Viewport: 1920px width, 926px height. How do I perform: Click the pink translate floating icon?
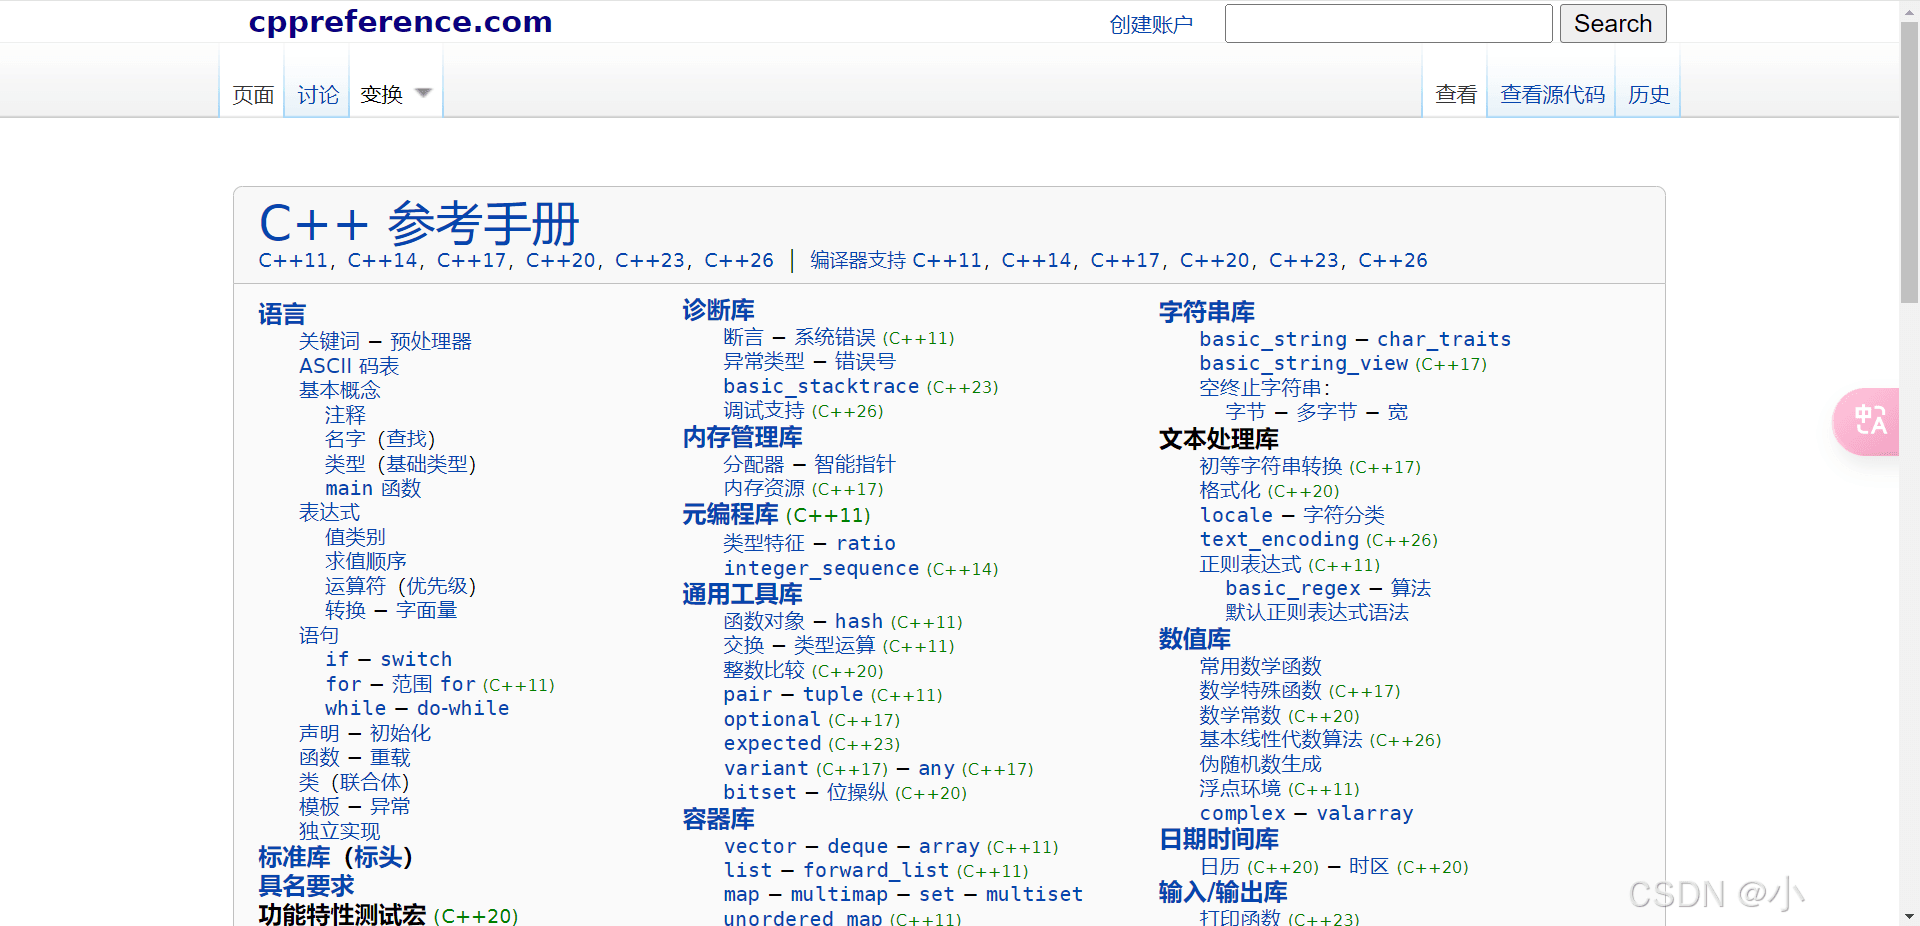(x=1867, y=421)
